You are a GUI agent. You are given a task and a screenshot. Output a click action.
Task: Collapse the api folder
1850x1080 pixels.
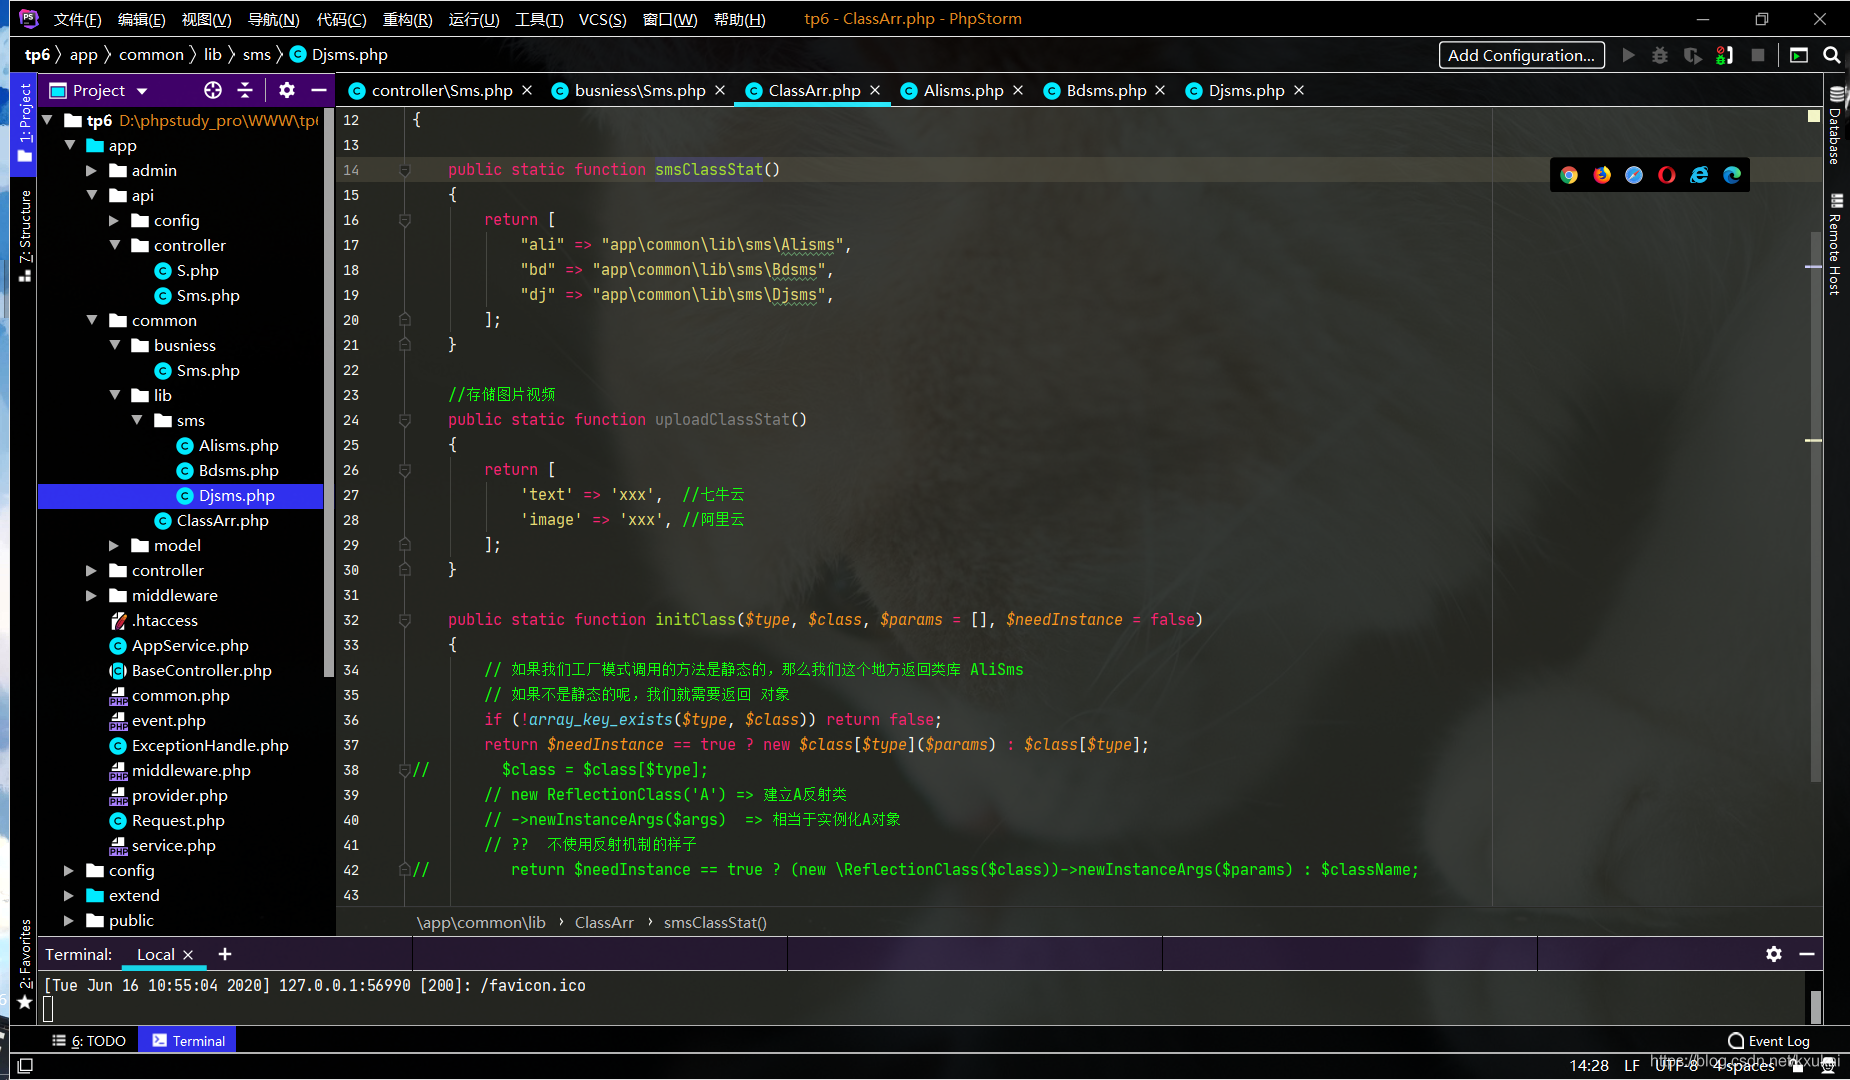point(92,195)
